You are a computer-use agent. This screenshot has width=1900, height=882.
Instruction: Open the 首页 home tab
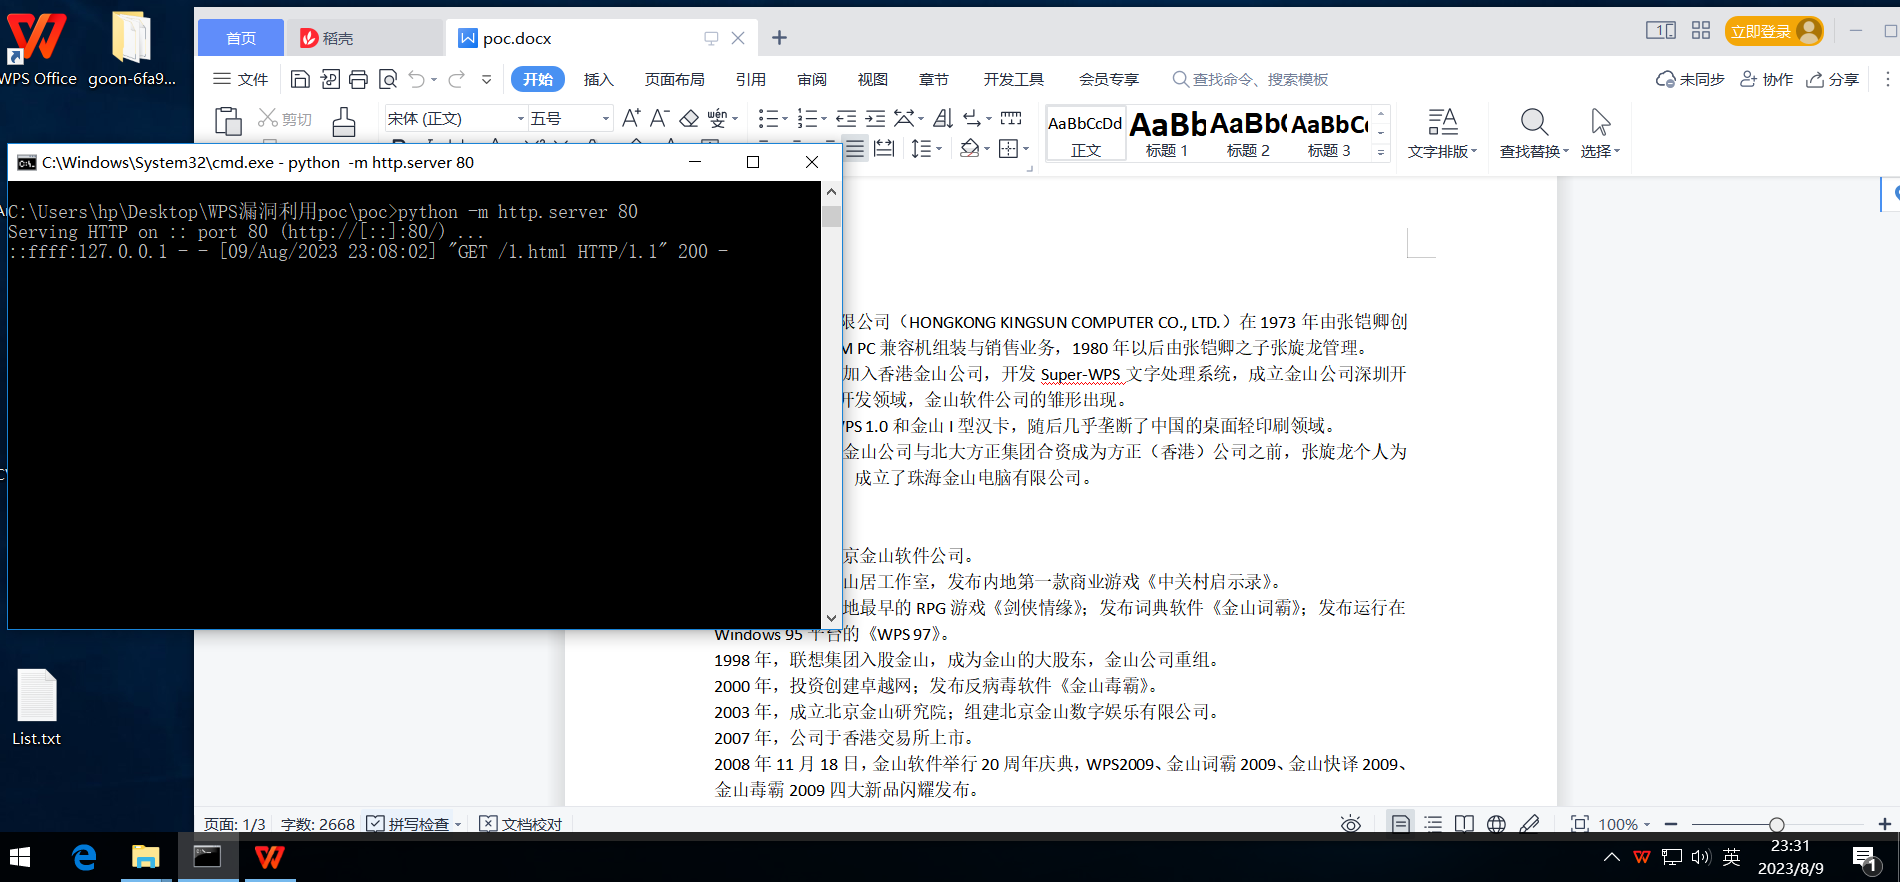(x=241, y=38)
